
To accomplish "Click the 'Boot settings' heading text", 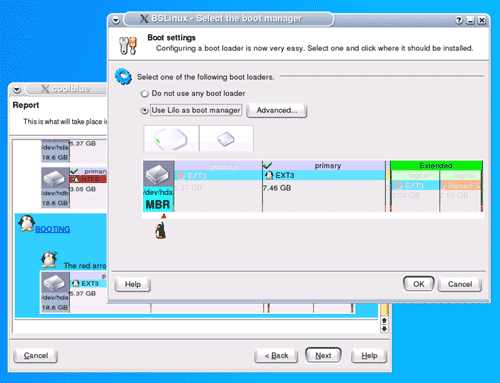I will coord(171,38).
